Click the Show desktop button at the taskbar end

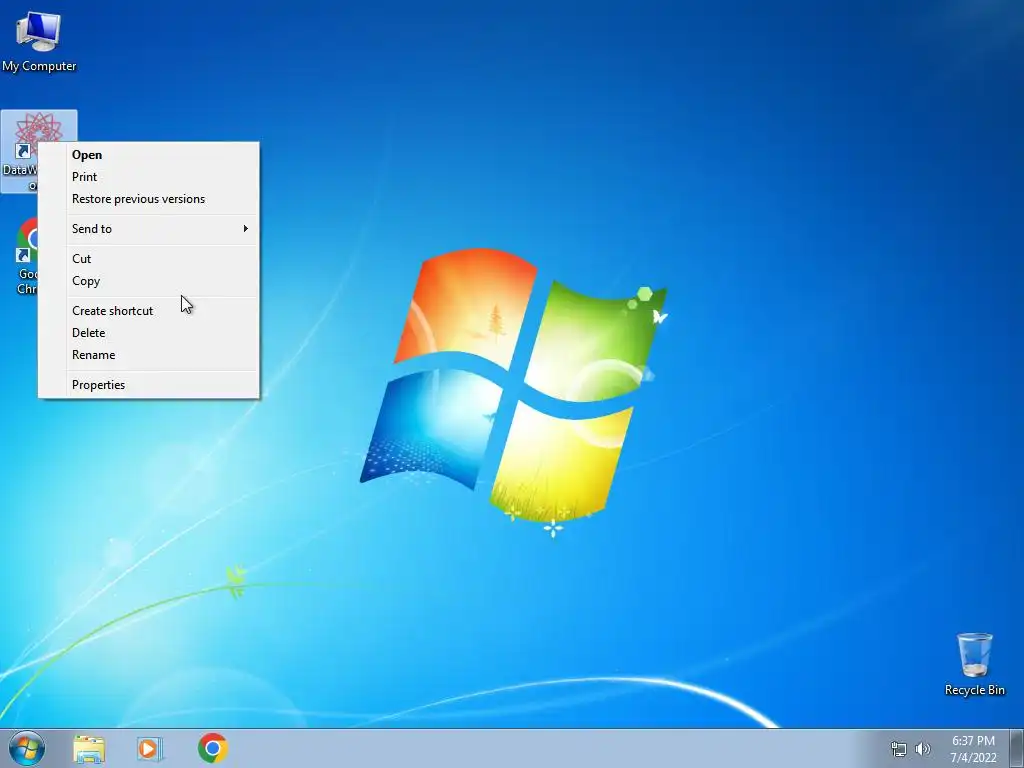(1017, 748)
